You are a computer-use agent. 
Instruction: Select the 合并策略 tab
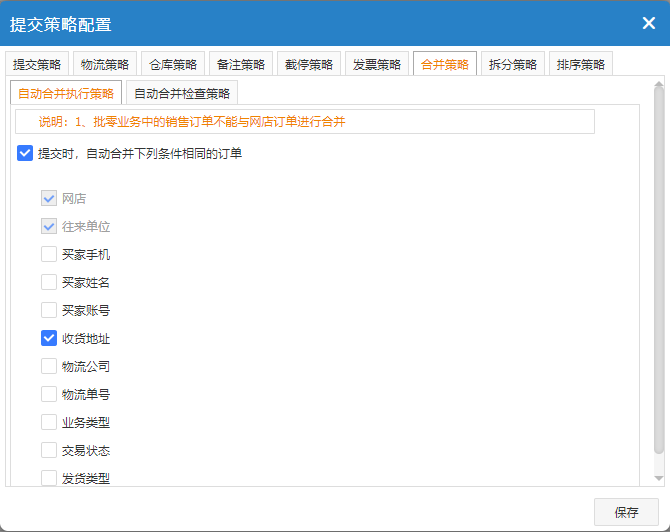(x=445, y=64)
